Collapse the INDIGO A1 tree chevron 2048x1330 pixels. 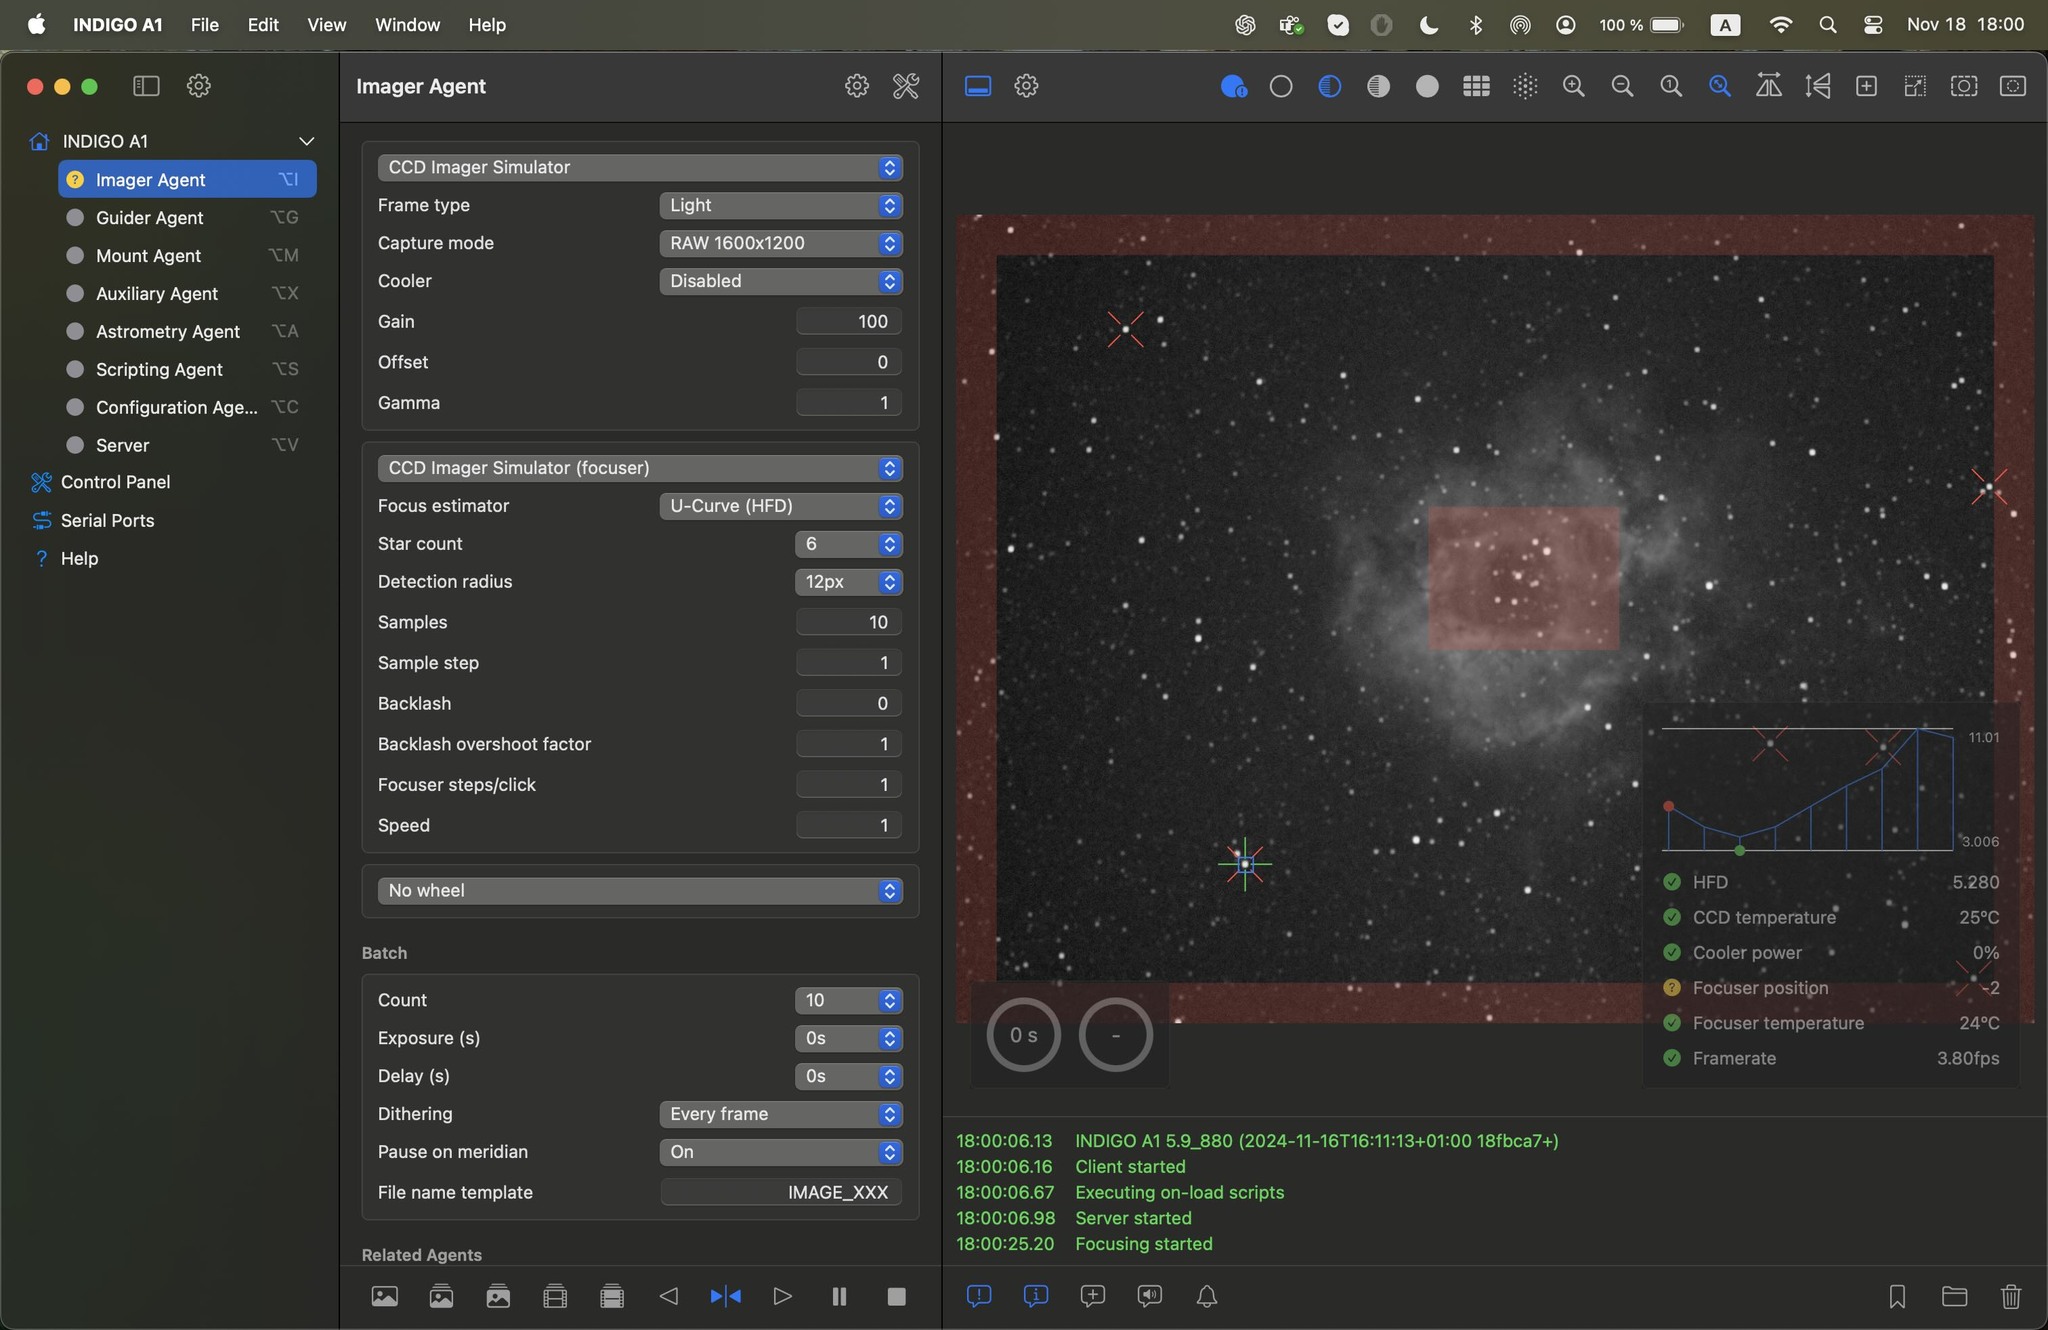click(x=307, y=141)
